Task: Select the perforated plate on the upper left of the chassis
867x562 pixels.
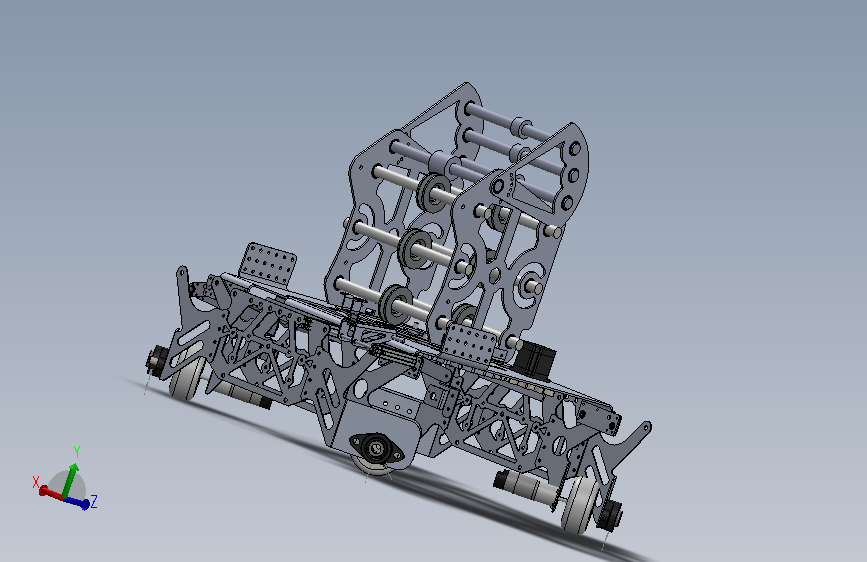Action: click(268, 263)
